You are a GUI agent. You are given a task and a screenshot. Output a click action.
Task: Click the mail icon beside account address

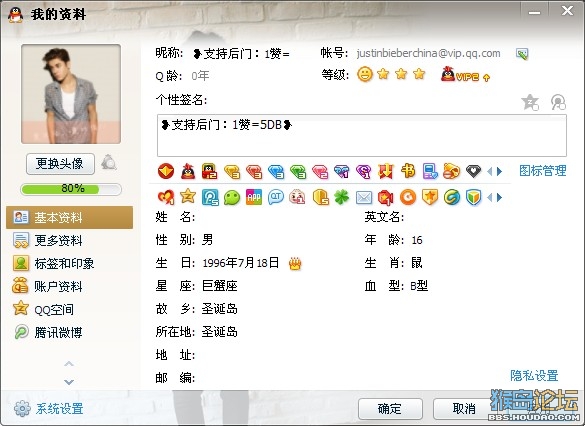click(522, 54)
